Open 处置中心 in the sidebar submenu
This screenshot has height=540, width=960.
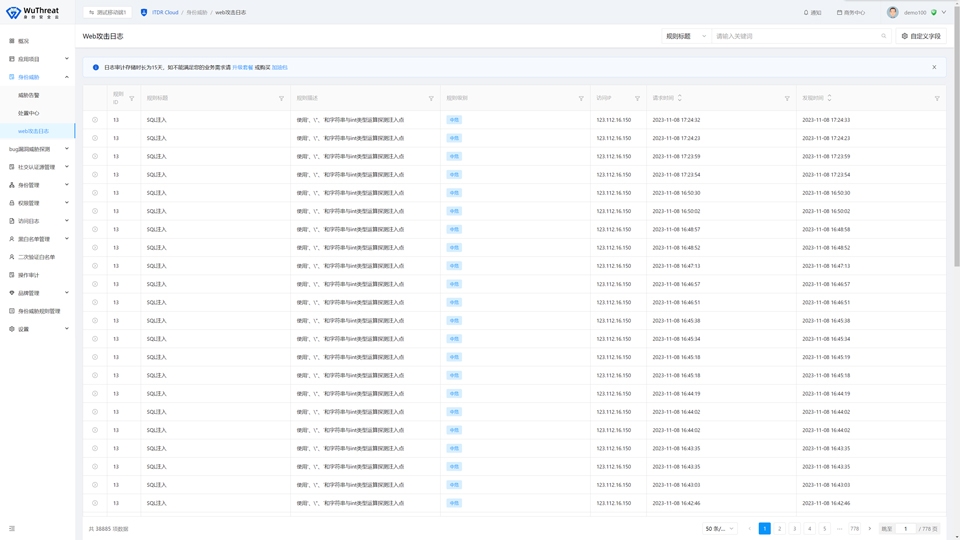29,113
